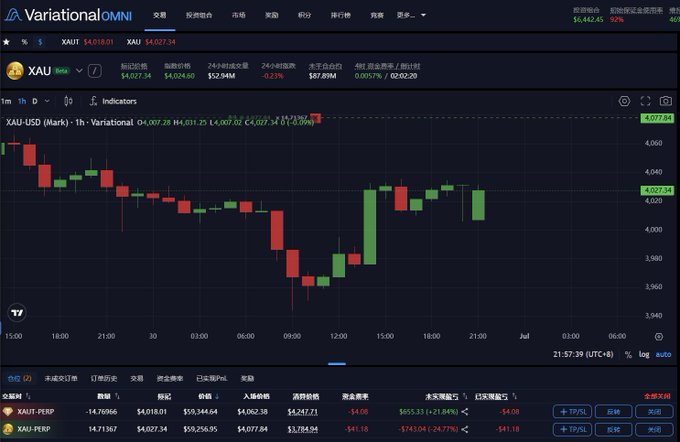
Task: Click the TradingView logo on chart
Action: [x=17, y=313]
